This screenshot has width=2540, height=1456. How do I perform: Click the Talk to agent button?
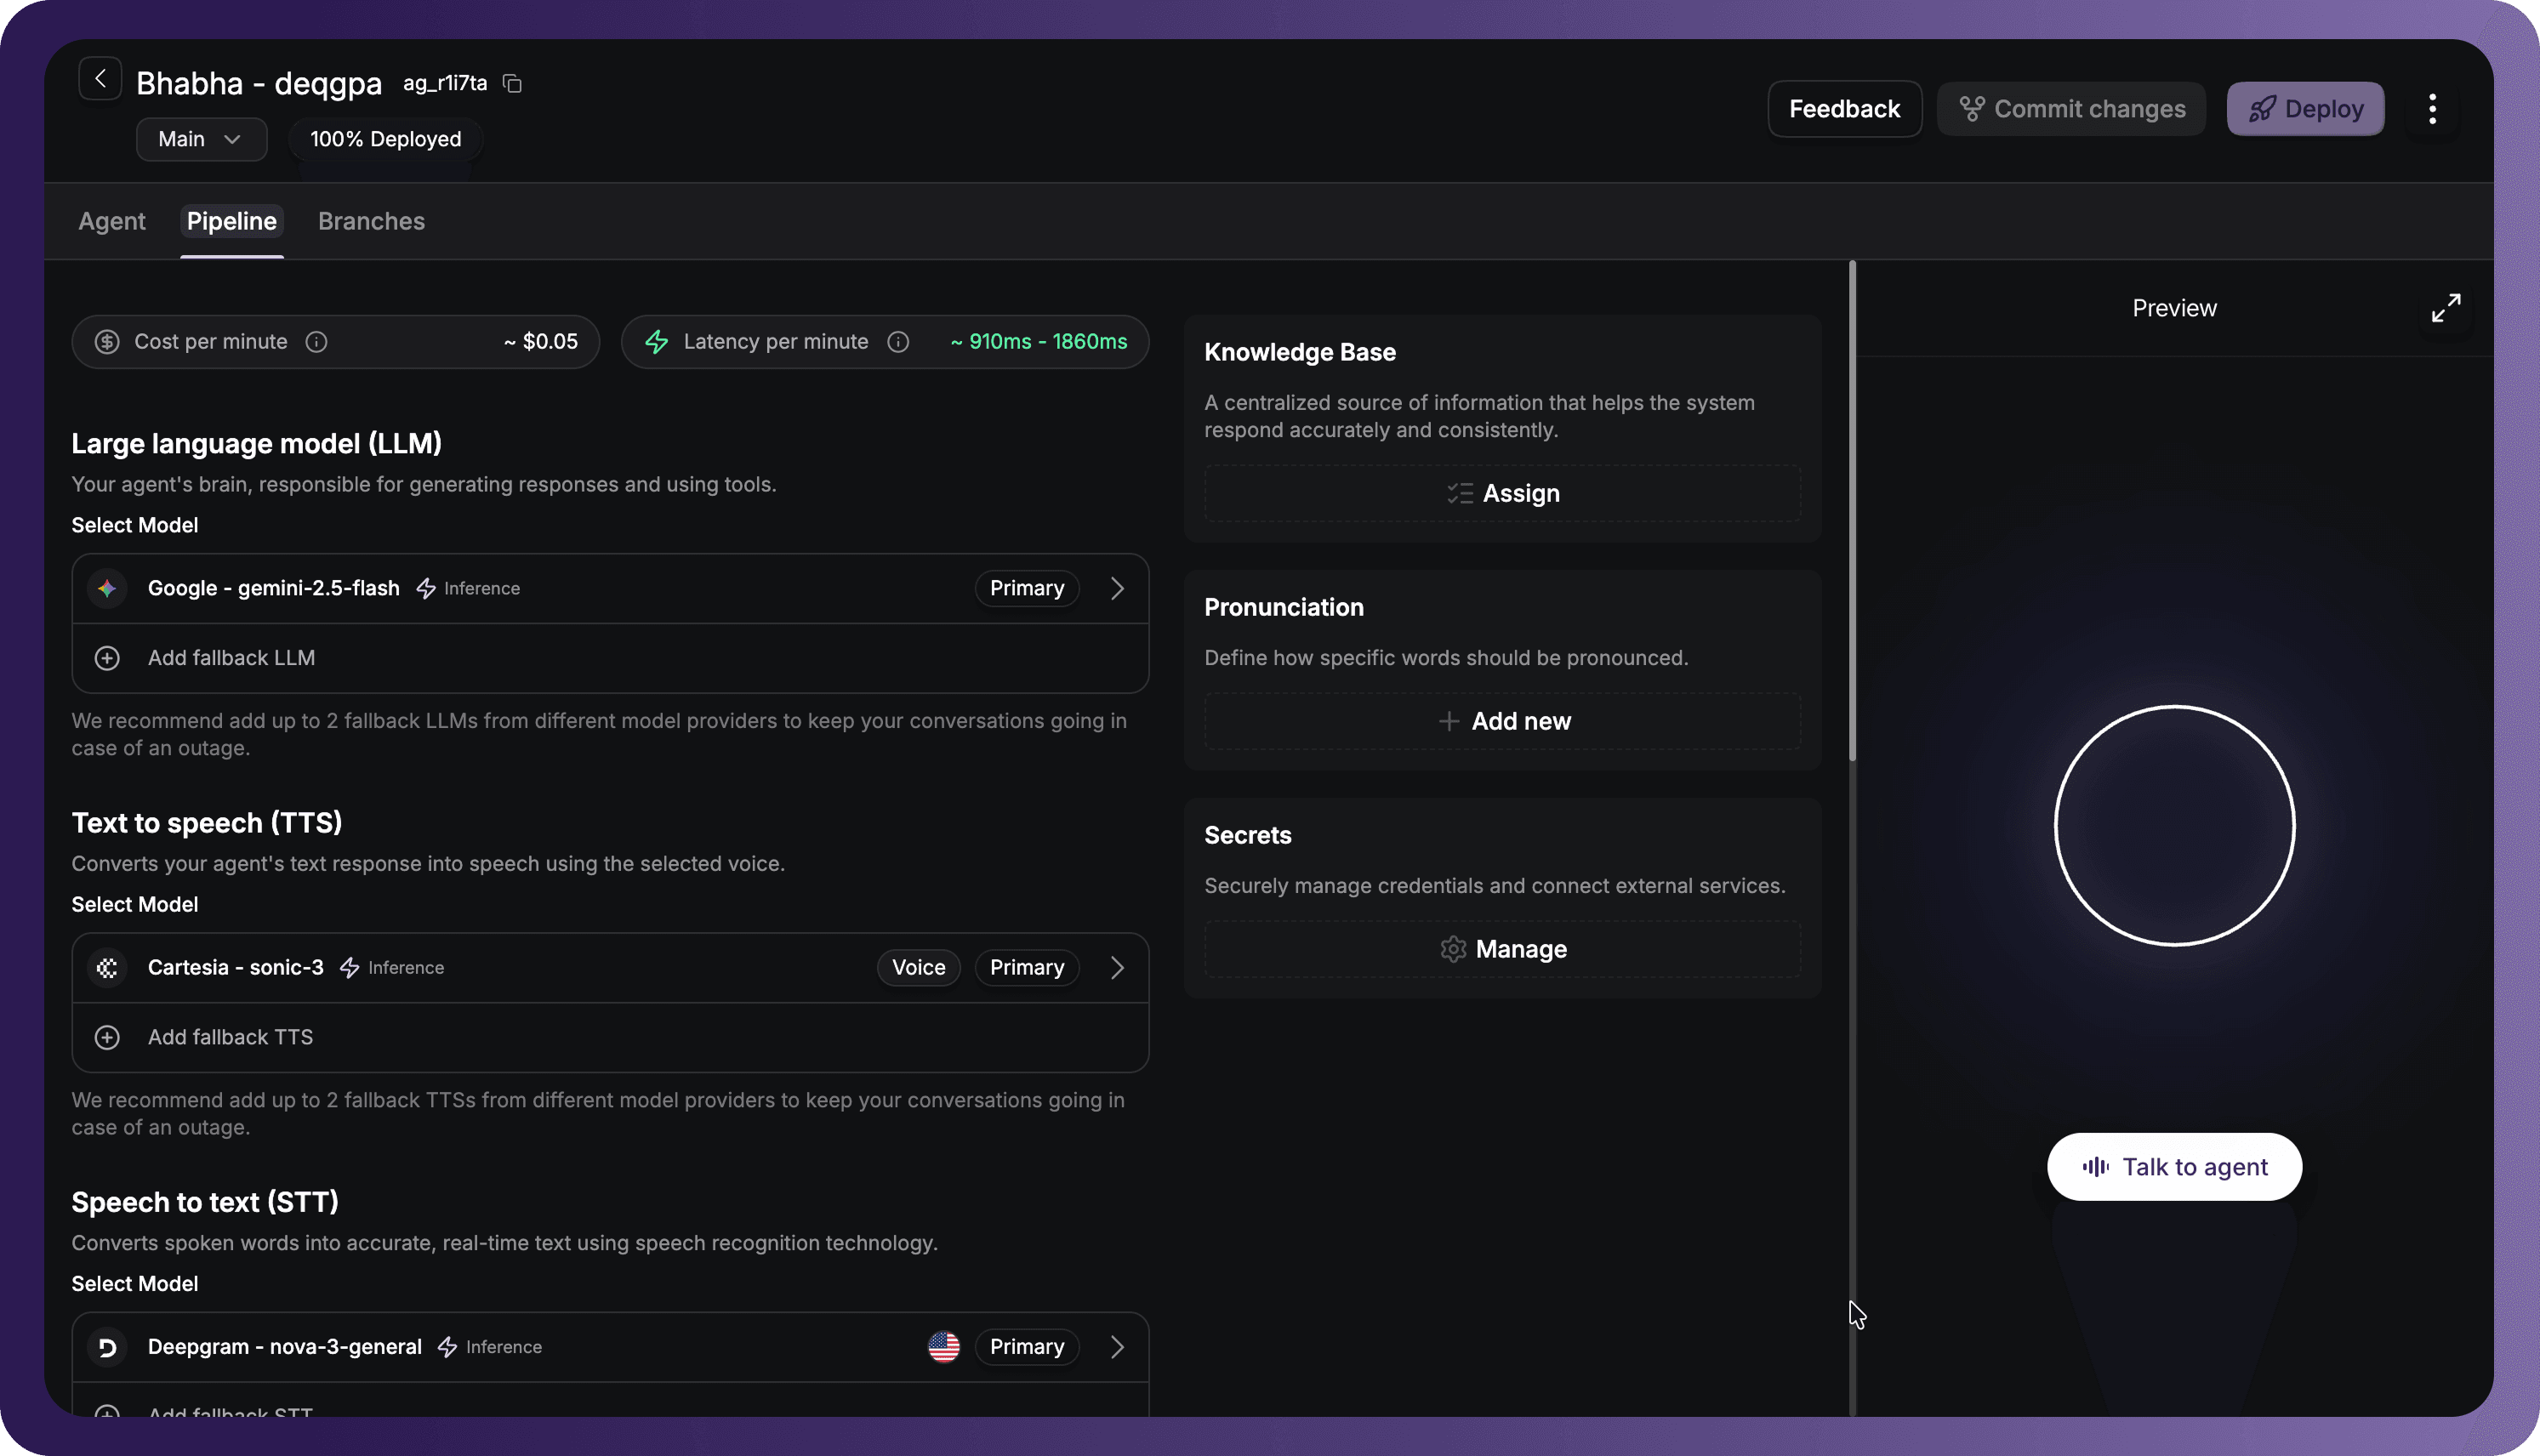(x=2174, y=1167)
